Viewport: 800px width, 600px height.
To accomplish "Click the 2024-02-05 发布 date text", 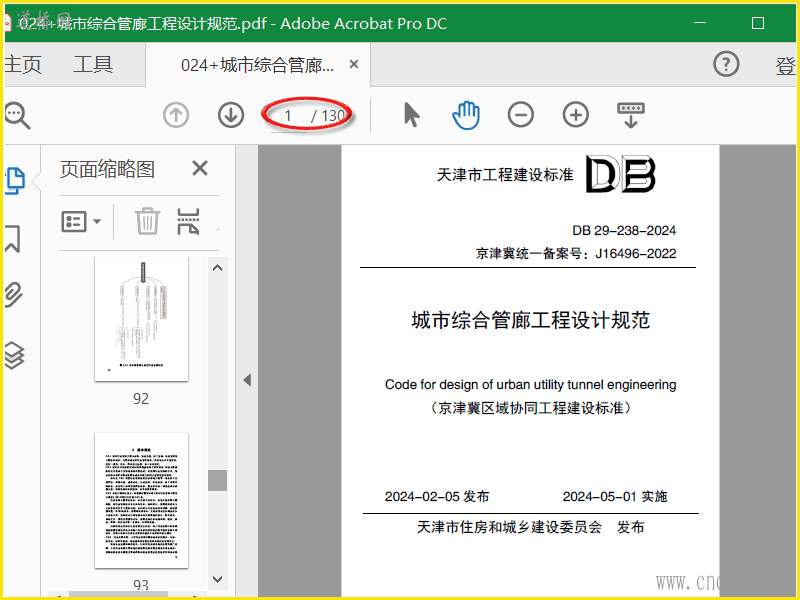I will pos(437,496).
